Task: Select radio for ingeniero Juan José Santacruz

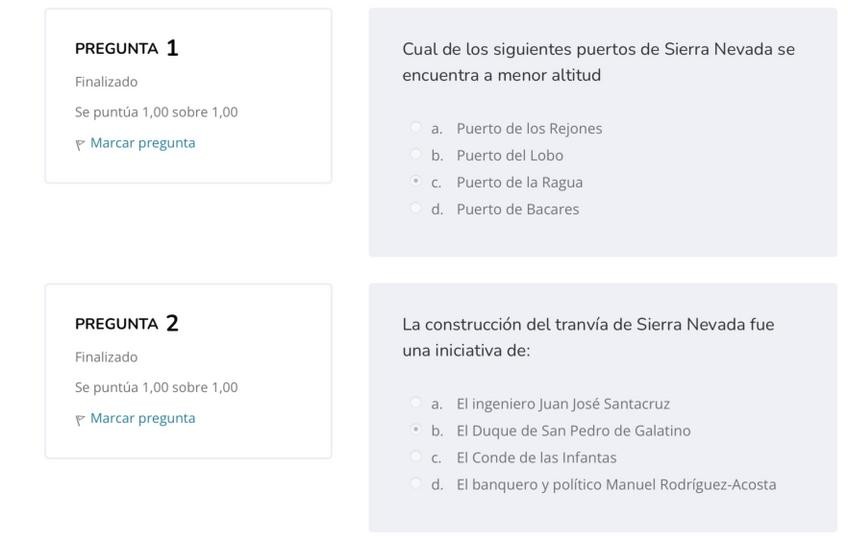Action: pyautogui.click(x=416, y=403)
